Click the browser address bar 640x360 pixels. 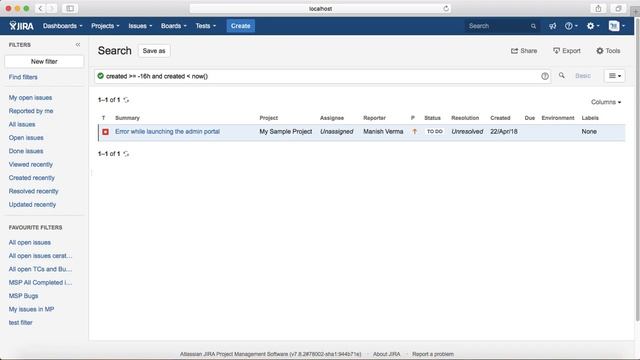pos(320,8)
